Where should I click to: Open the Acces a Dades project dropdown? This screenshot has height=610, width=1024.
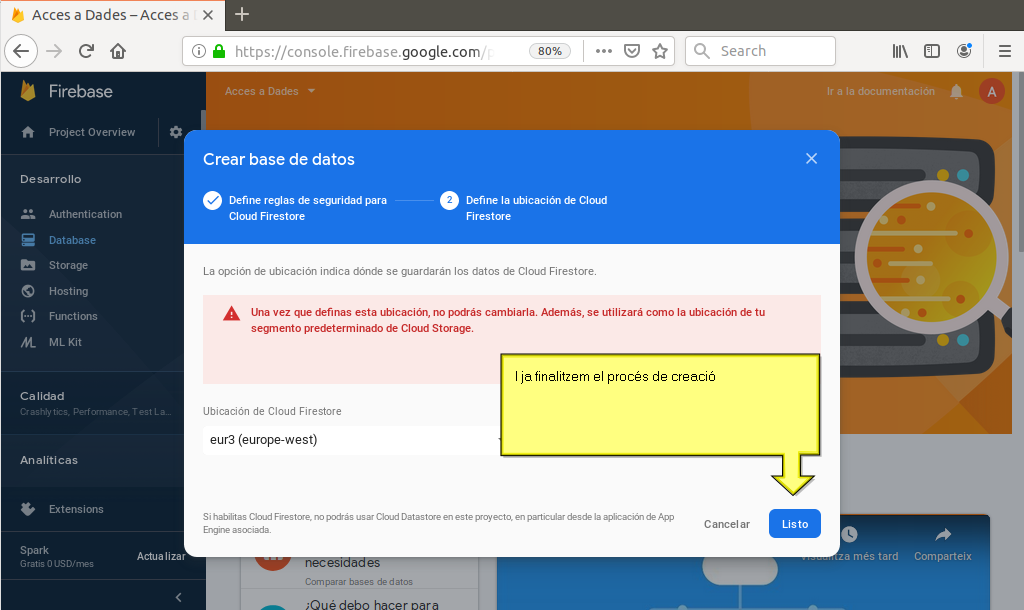click(270, 91)
